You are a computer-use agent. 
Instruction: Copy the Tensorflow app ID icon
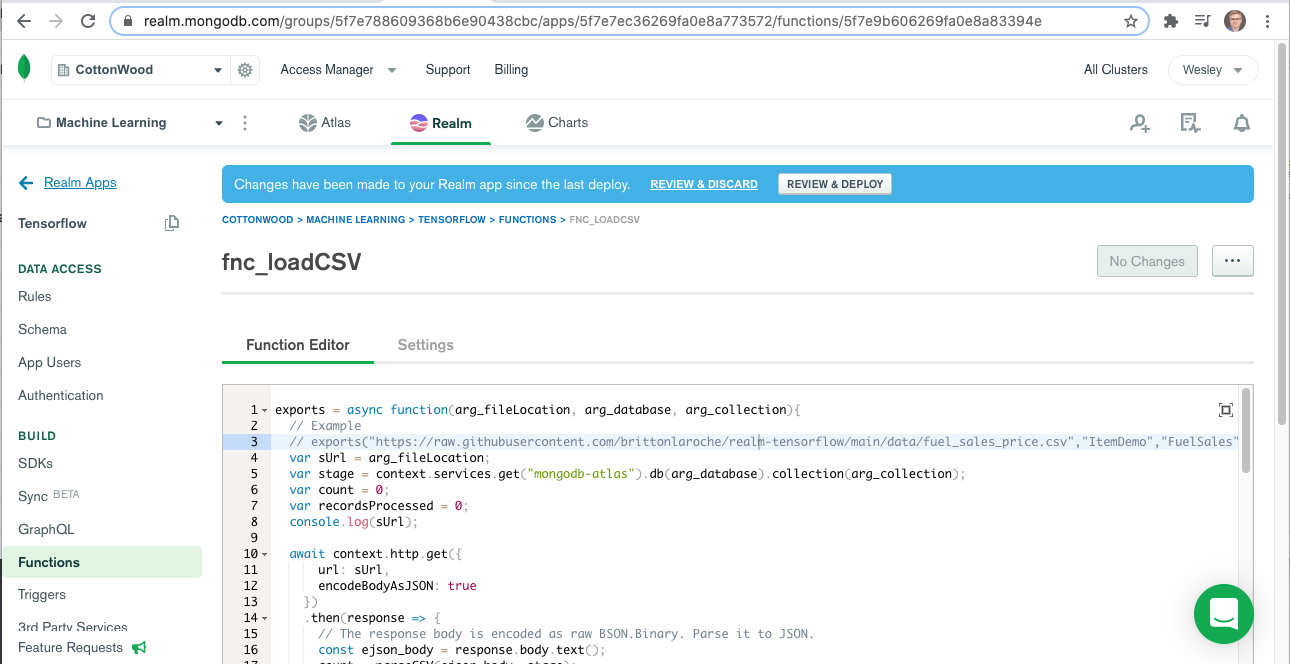click(x=172, y=223)
